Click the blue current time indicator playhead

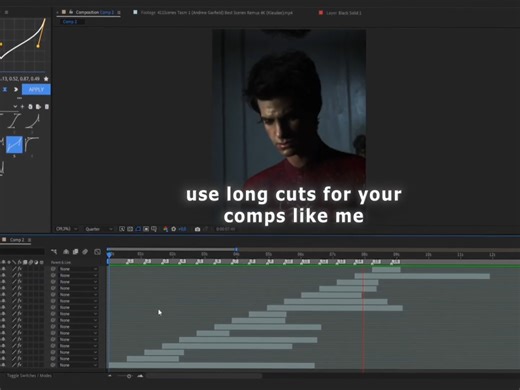pos(109,255)
